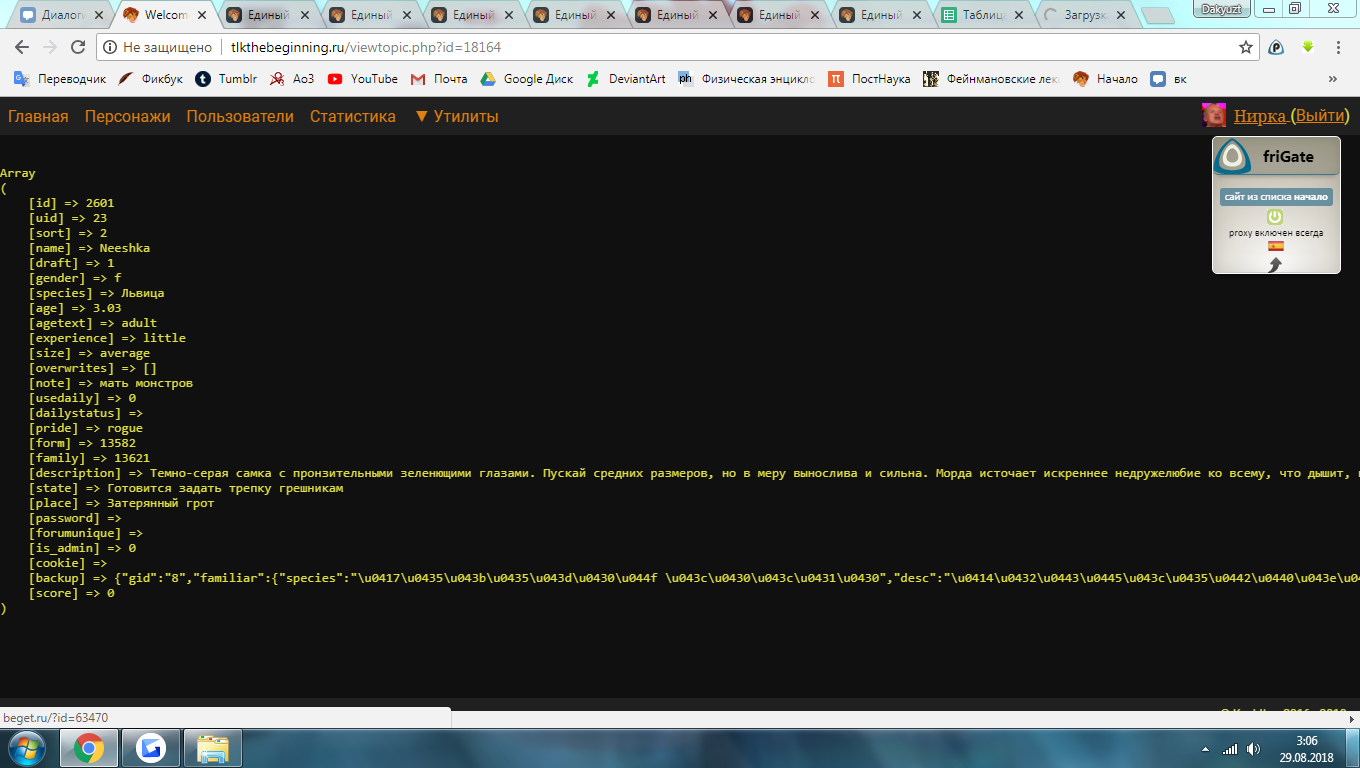The height and width of the screenshot is (768, 1360).
Task: Open the Google Диск bookmark
Action: (527, 79)
